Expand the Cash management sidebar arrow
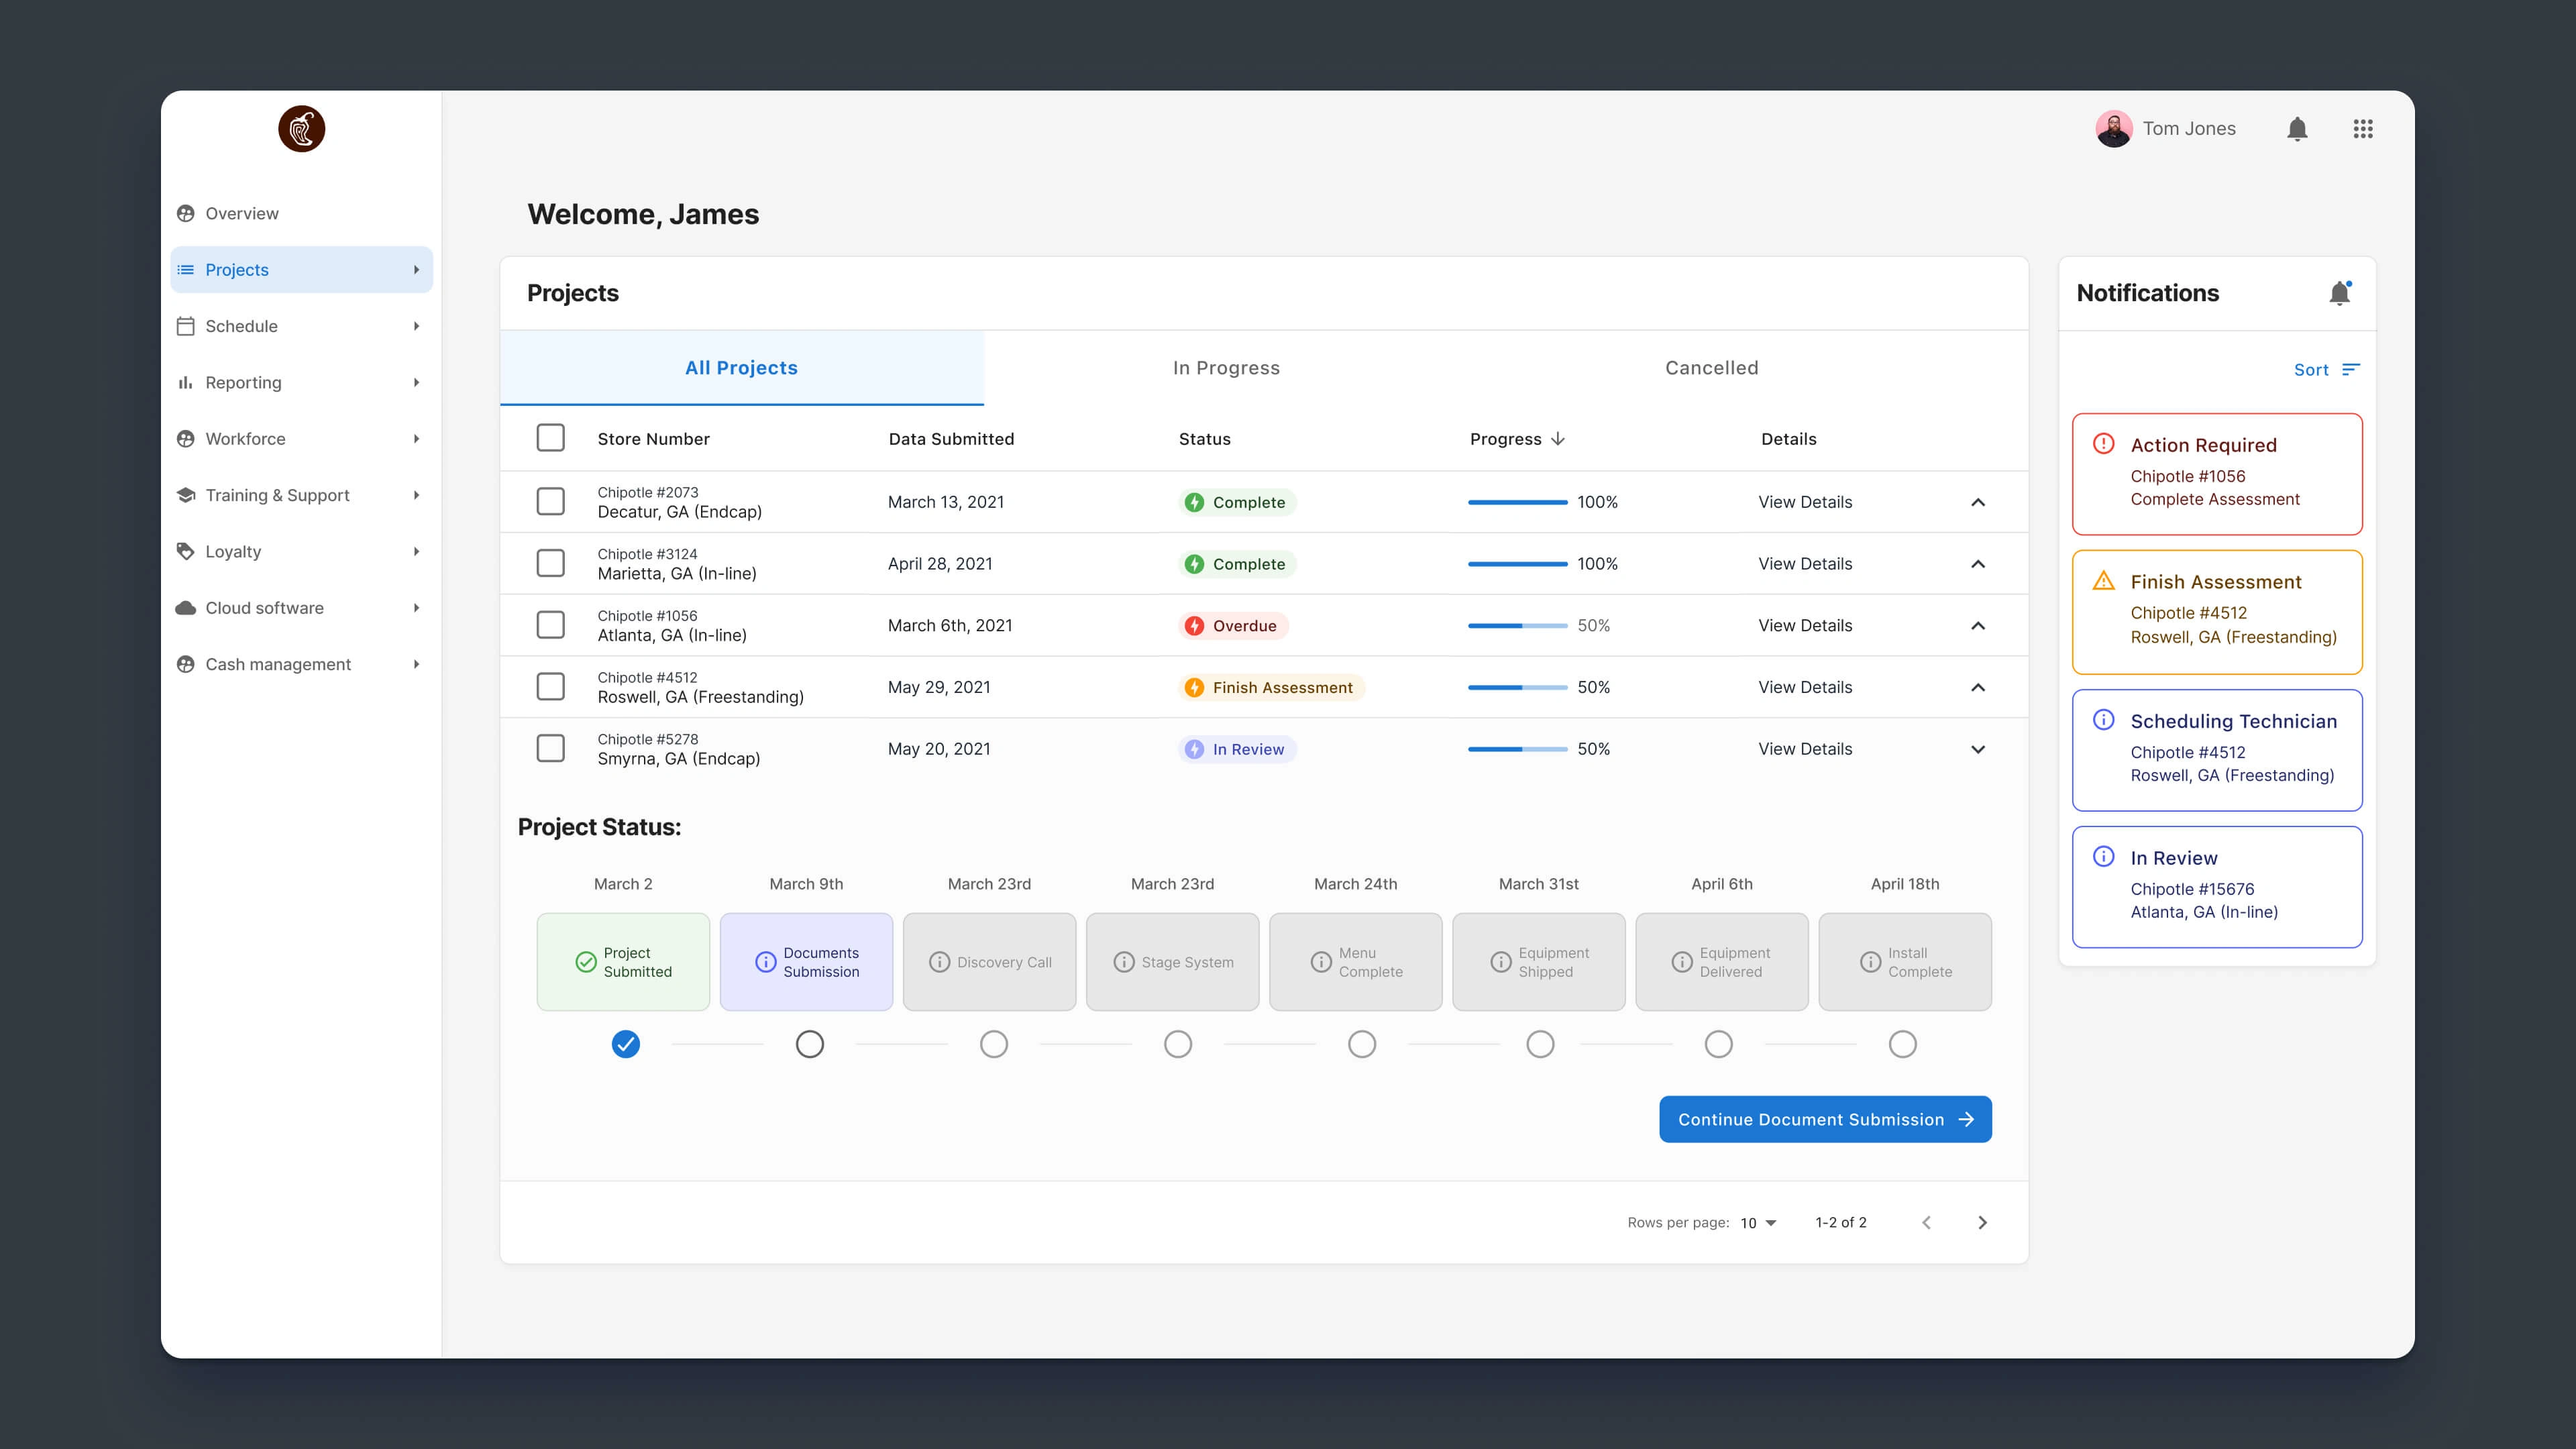This screenshot has width=2576, height=1449. [417, 664]
